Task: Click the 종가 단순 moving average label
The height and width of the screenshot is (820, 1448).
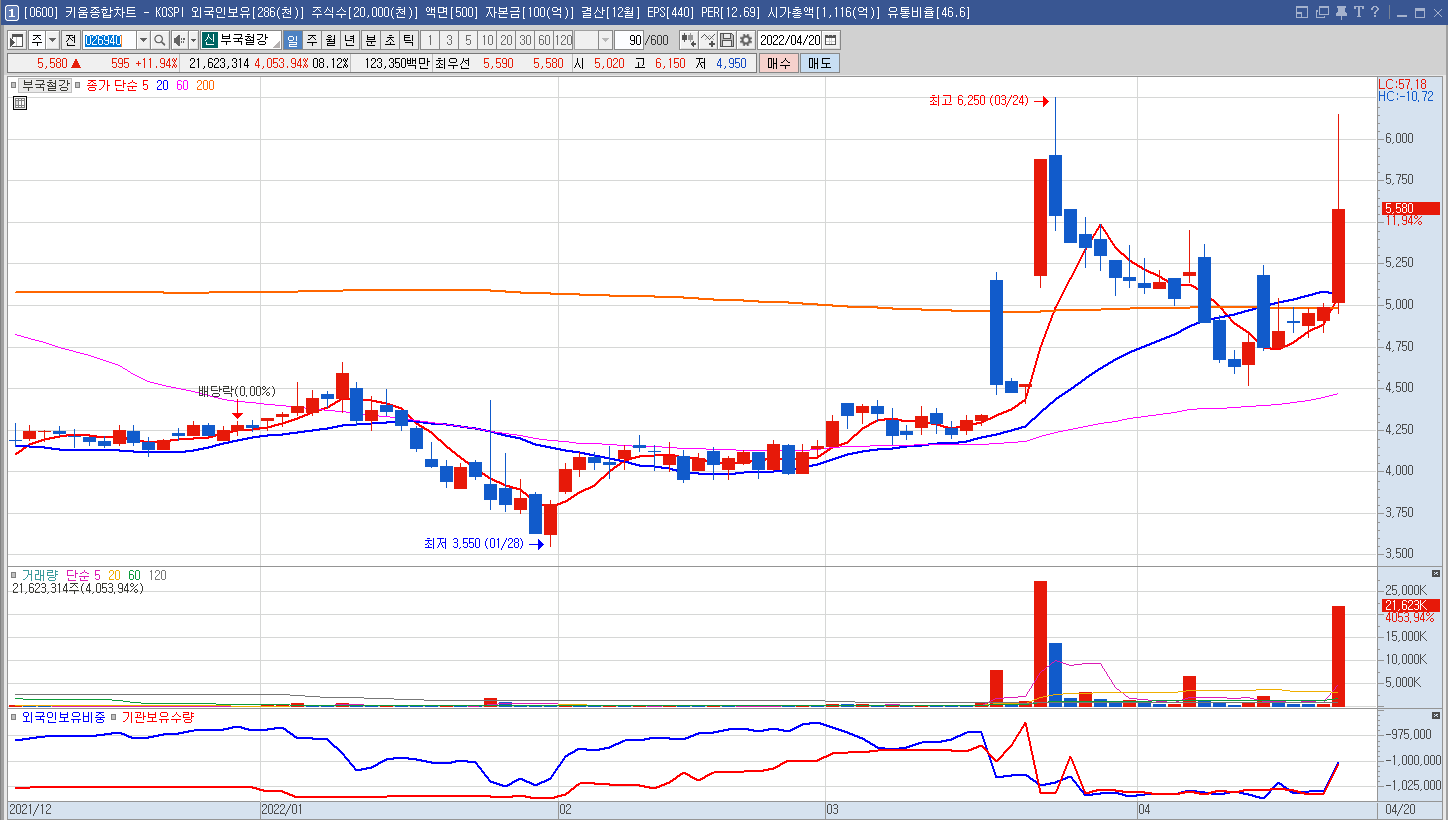Action: 112,85
